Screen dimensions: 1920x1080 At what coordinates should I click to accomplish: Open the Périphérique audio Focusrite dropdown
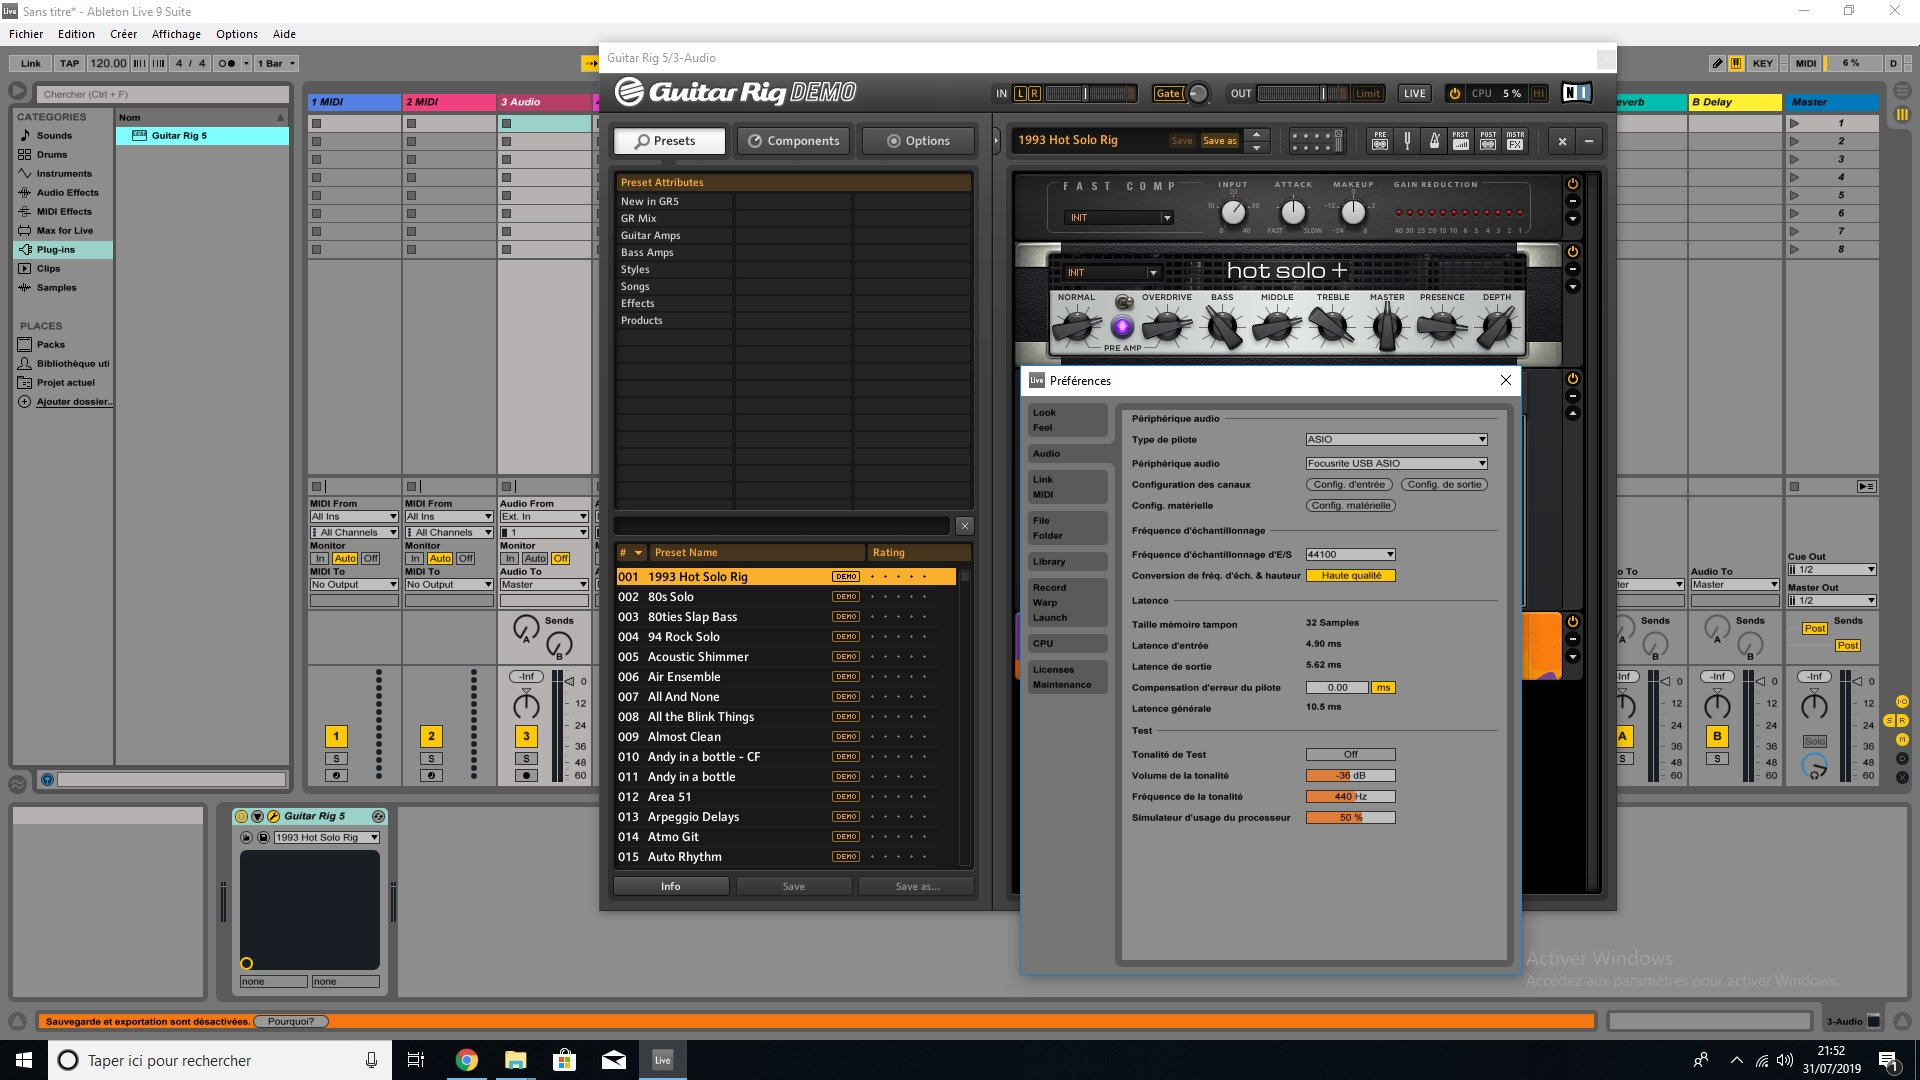click(1396, 464)
